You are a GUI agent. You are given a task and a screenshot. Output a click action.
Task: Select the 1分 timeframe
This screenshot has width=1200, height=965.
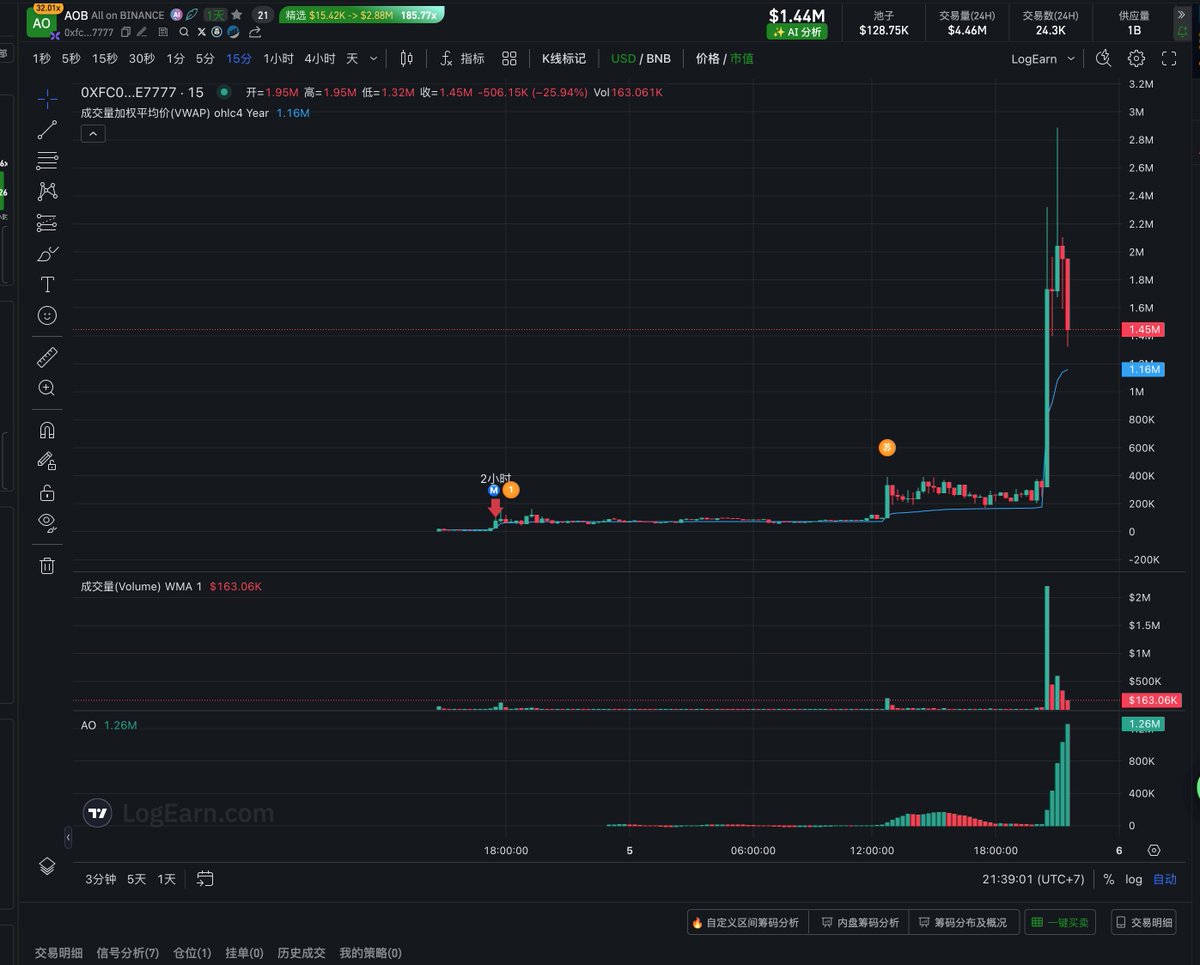pyautogui.click(x=176, y=59)
